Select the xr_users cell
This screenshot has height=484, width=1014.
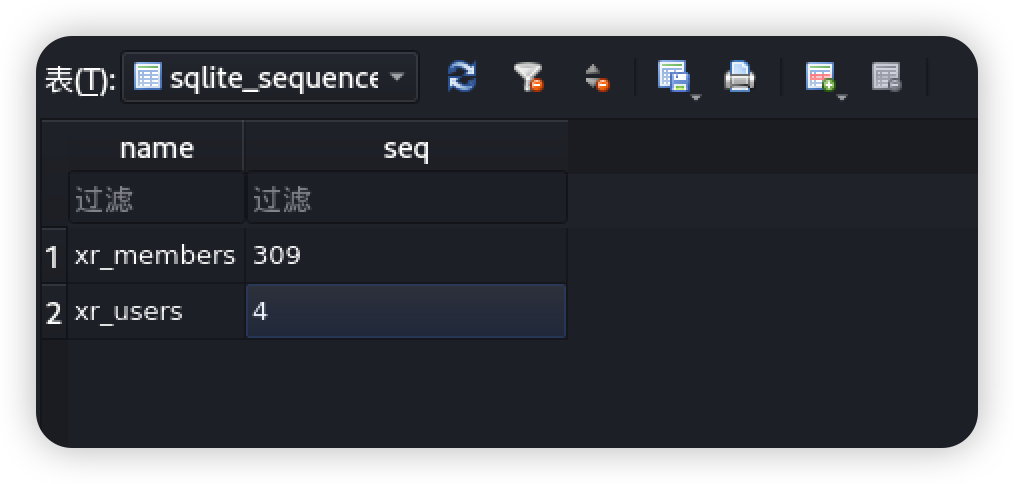tap(156, 312)
